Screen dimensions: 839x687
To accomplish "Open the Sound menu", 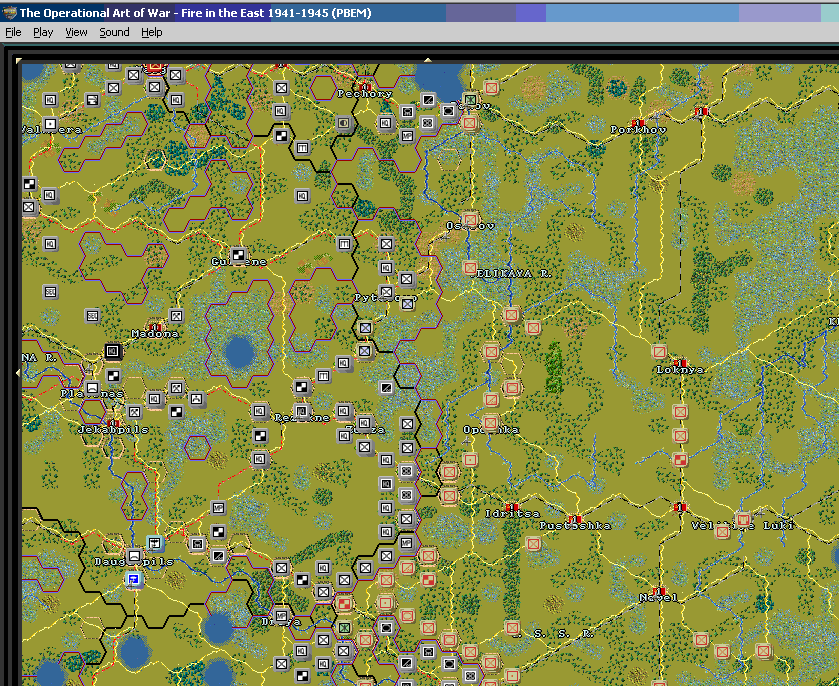I will click(114, 32).
